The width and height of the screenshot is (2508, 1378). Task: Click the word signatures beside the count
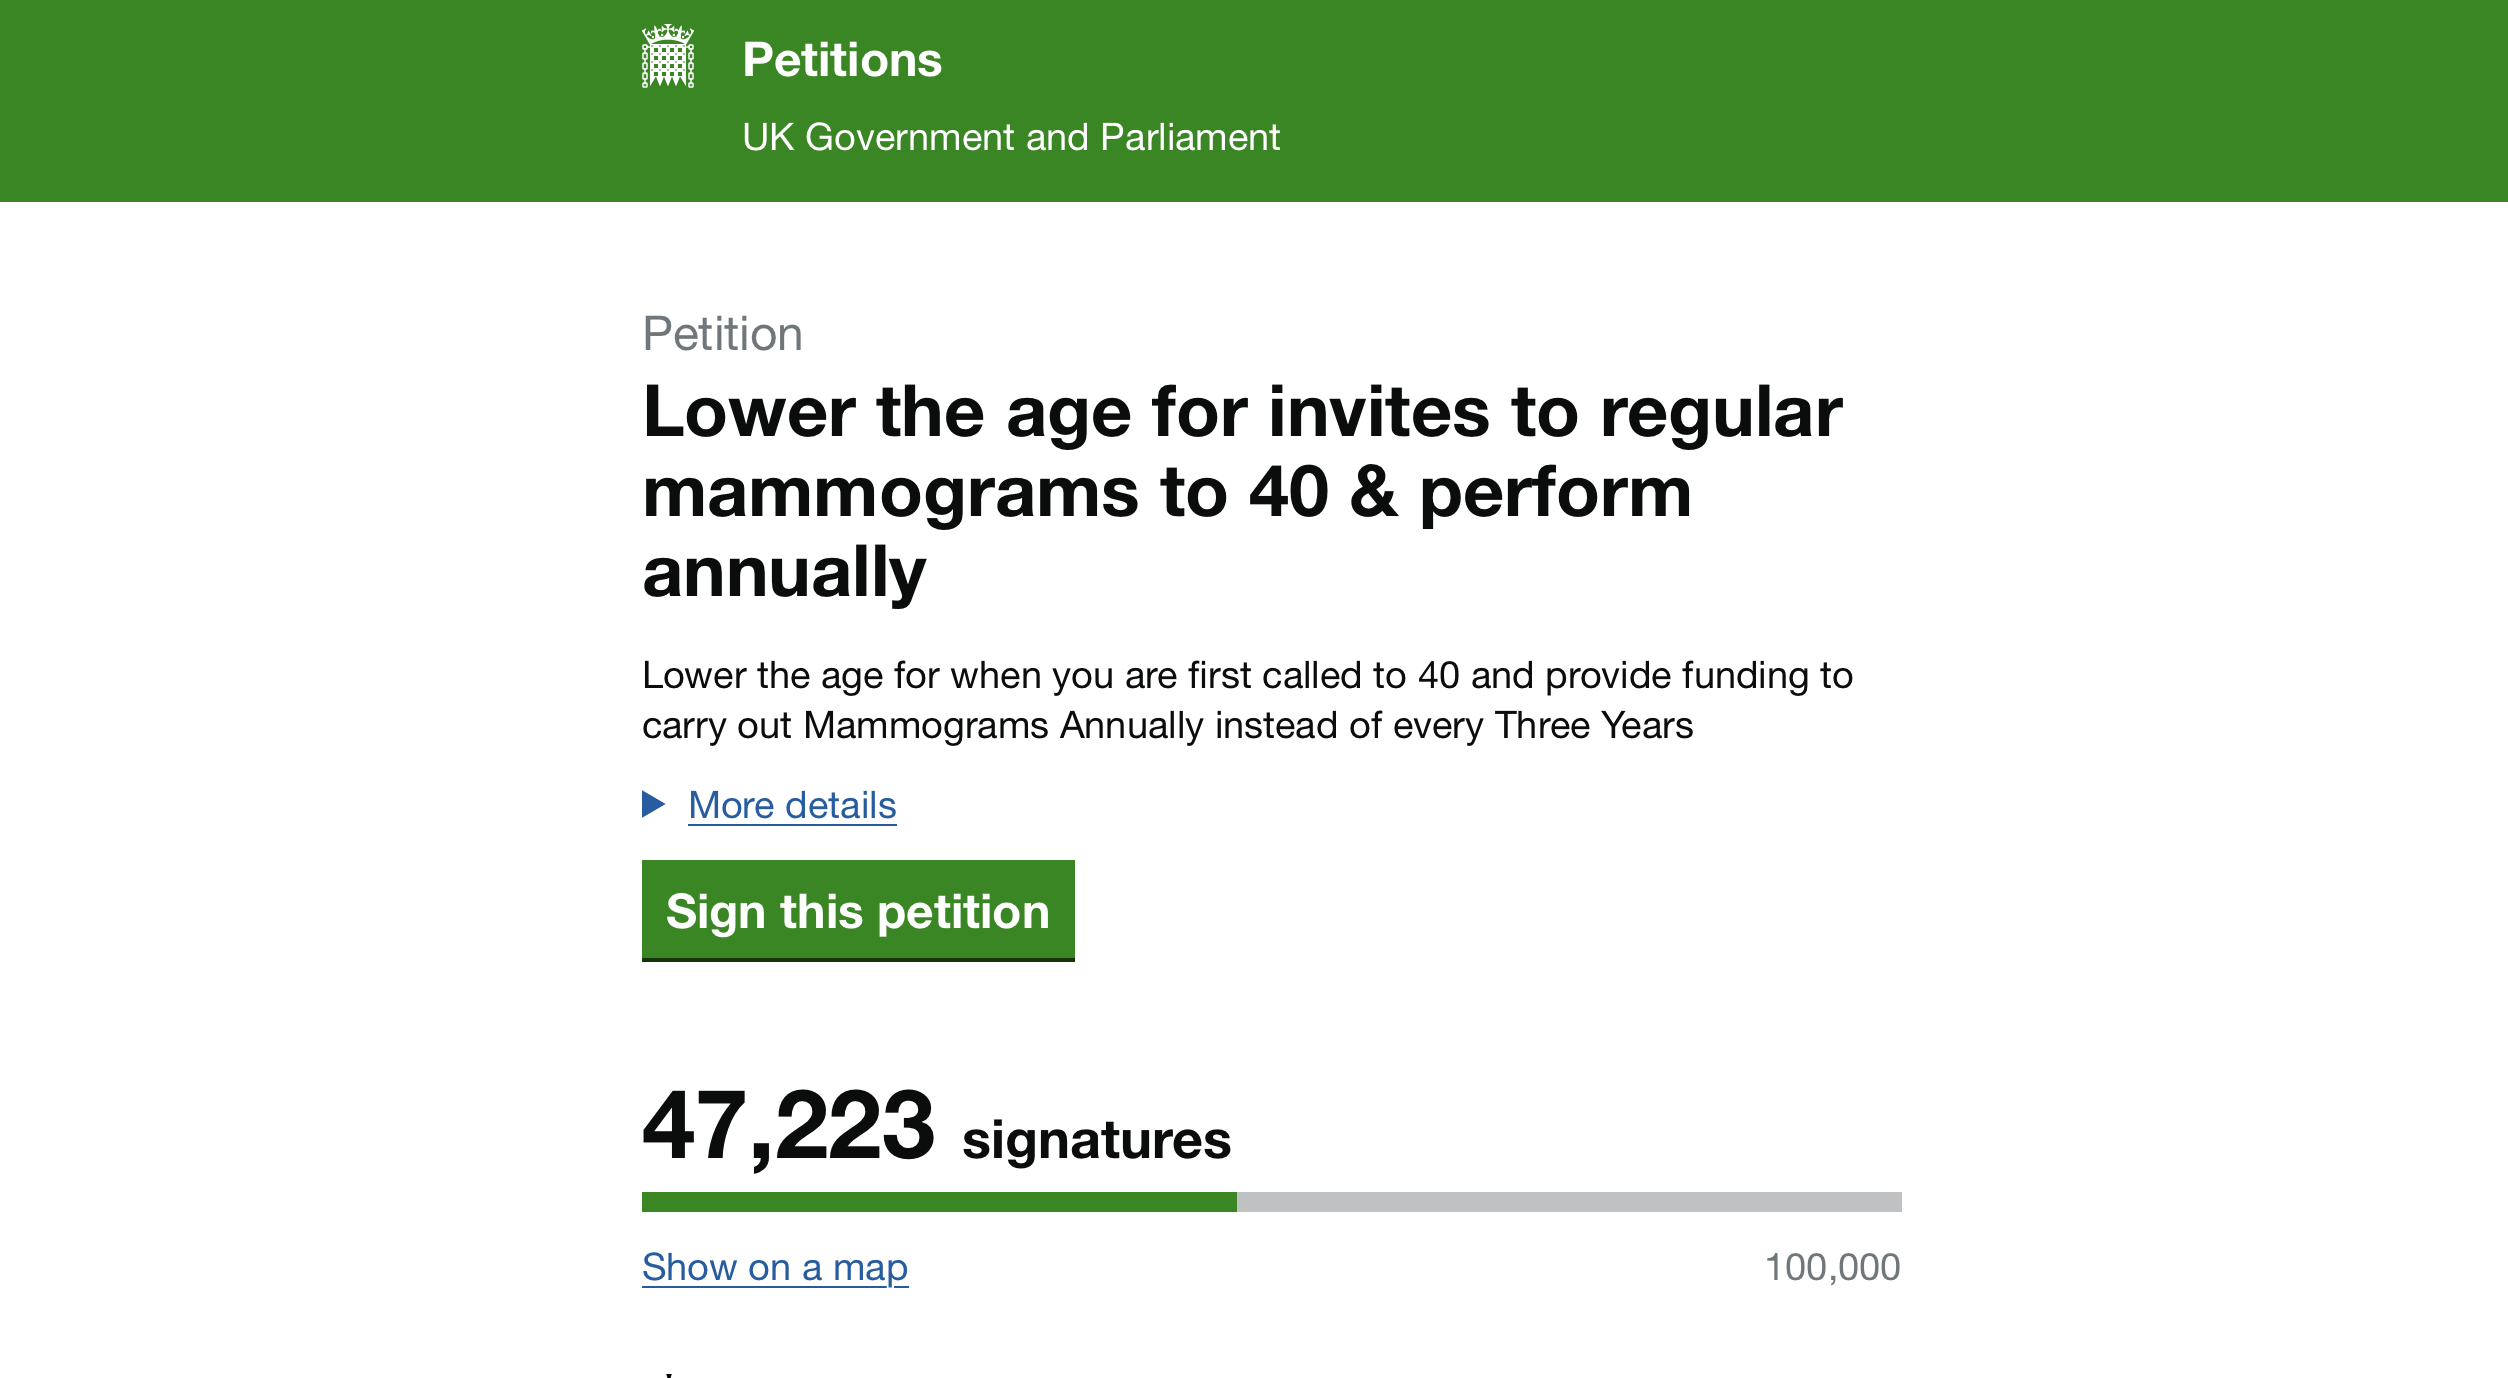tap(1096, 1140)
